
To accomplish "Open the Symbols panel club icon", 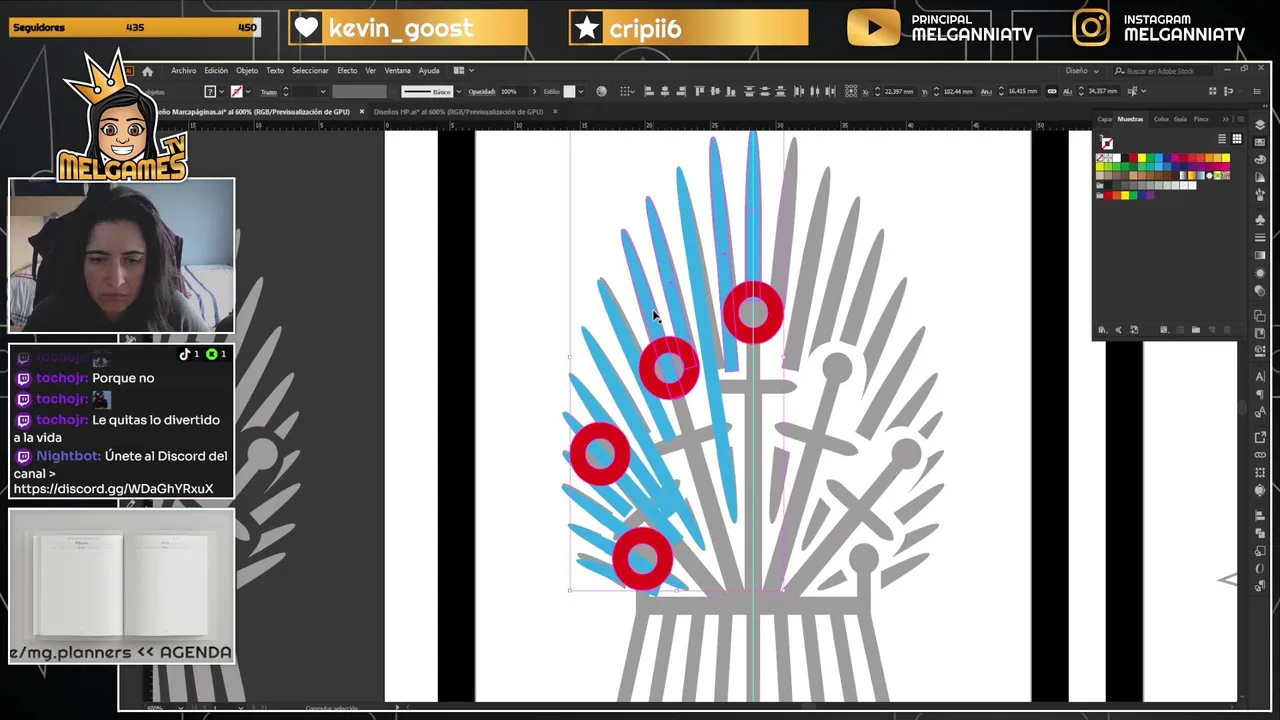I will (x=1260, y=220).
